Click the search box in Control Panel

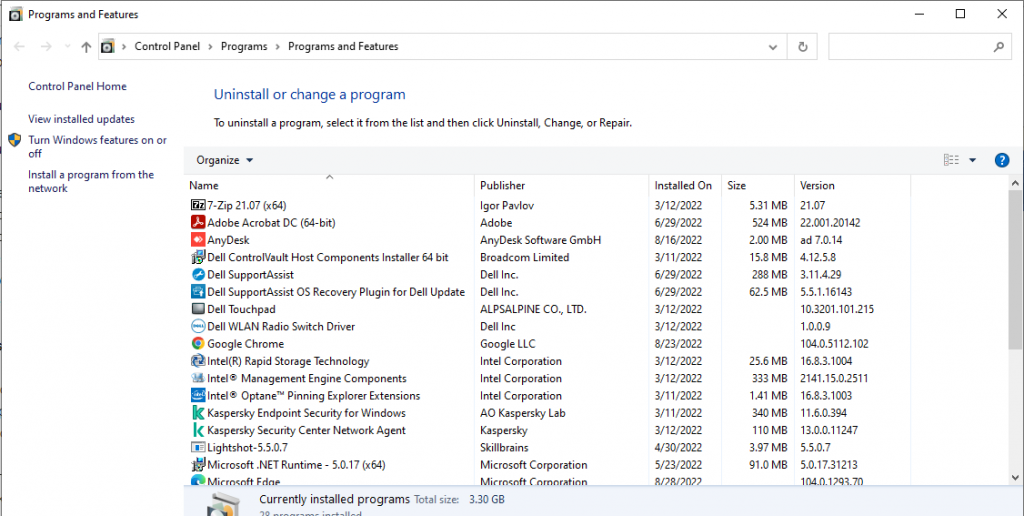click(x=910, y=47)
